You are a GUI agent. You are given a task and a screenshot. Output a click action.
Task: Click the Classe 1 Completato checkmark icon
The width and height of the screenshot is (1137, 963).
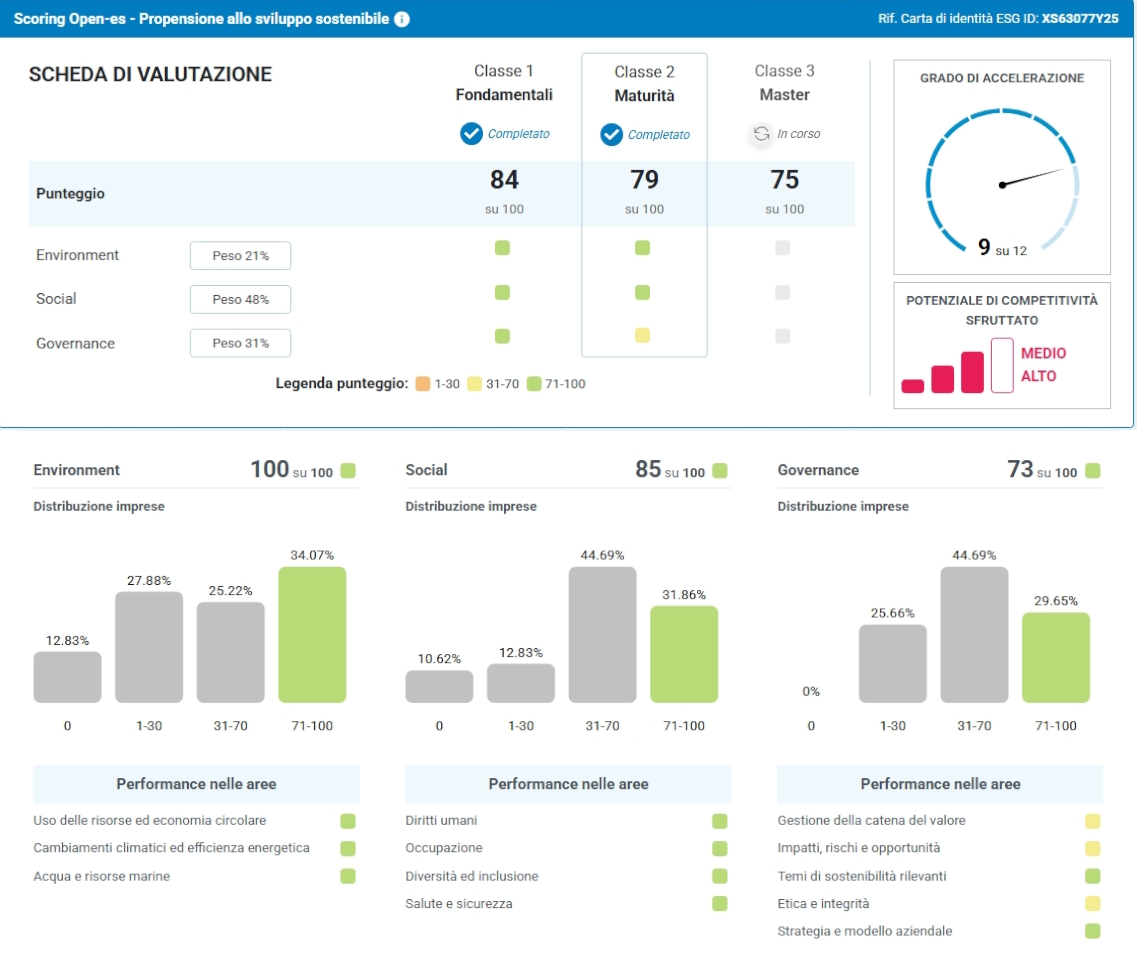click(471, 133)
